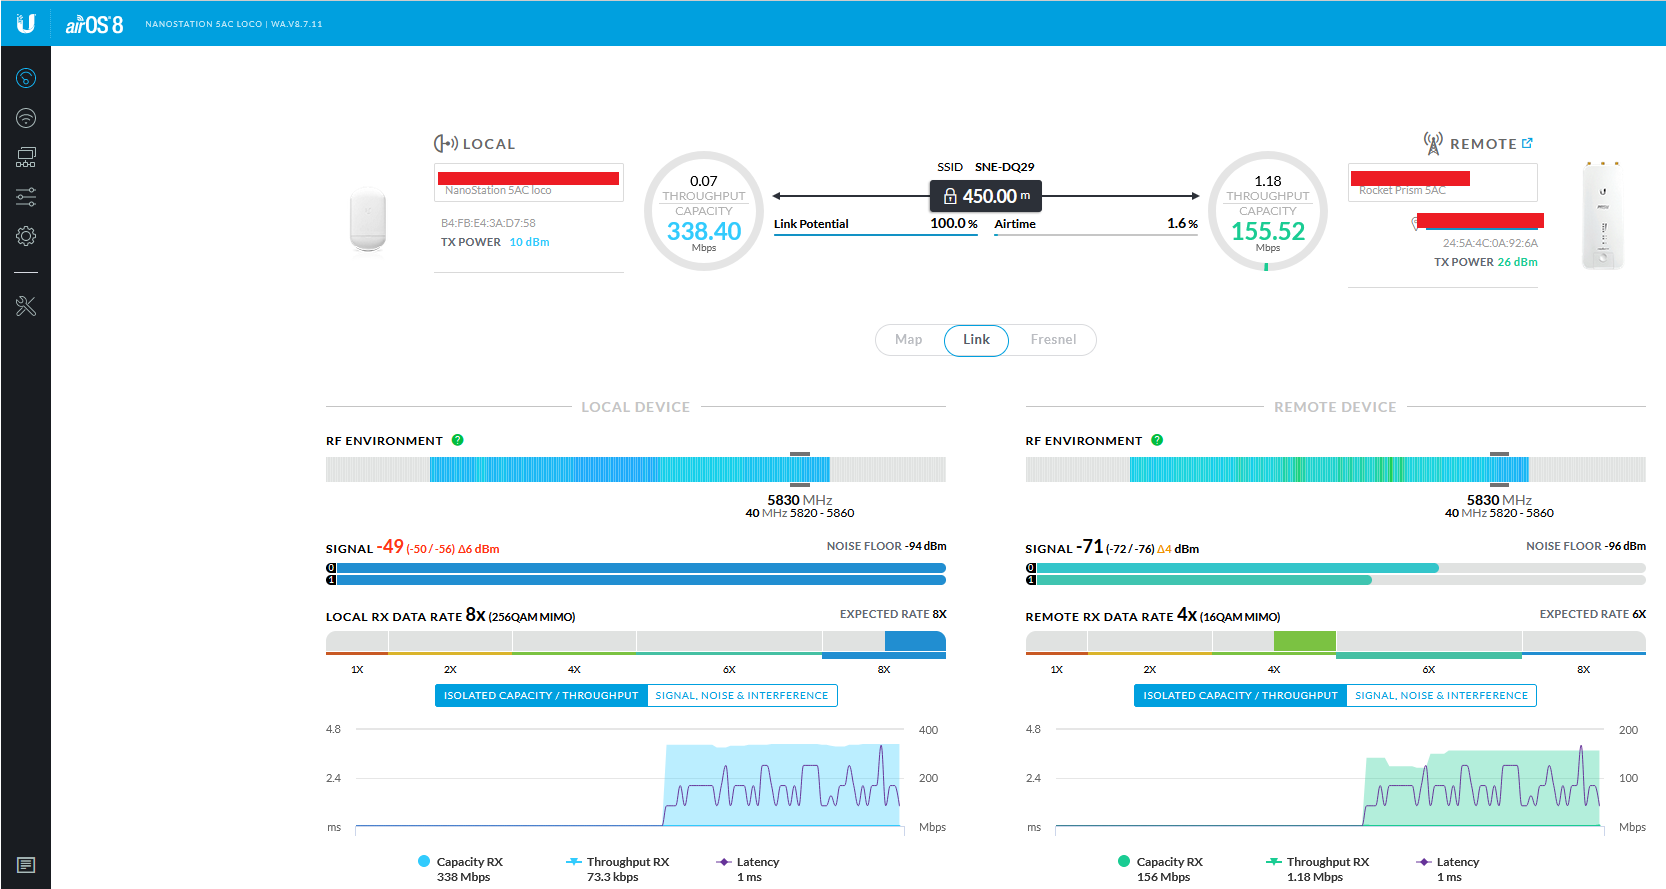Click the local RF environment spectrum bar
Image resolution: width=1666 pixels, height=889 pixels.
(636, 469)
